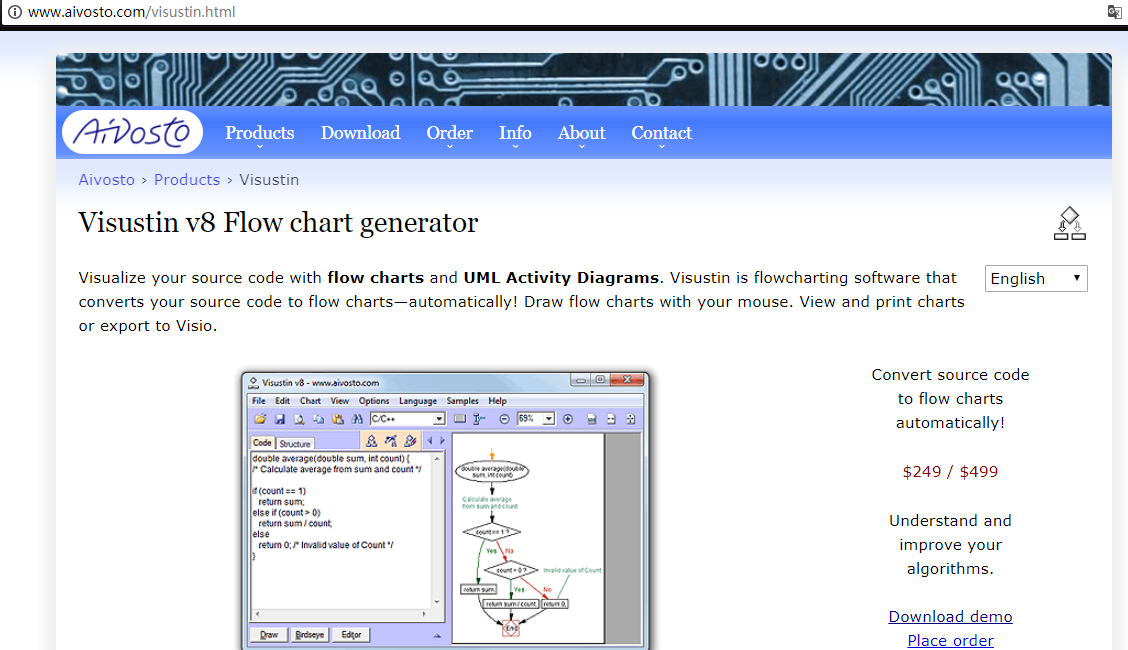The image size is (1128, 650).
Task: Open View menu in Visustin window
Action: 340,401
